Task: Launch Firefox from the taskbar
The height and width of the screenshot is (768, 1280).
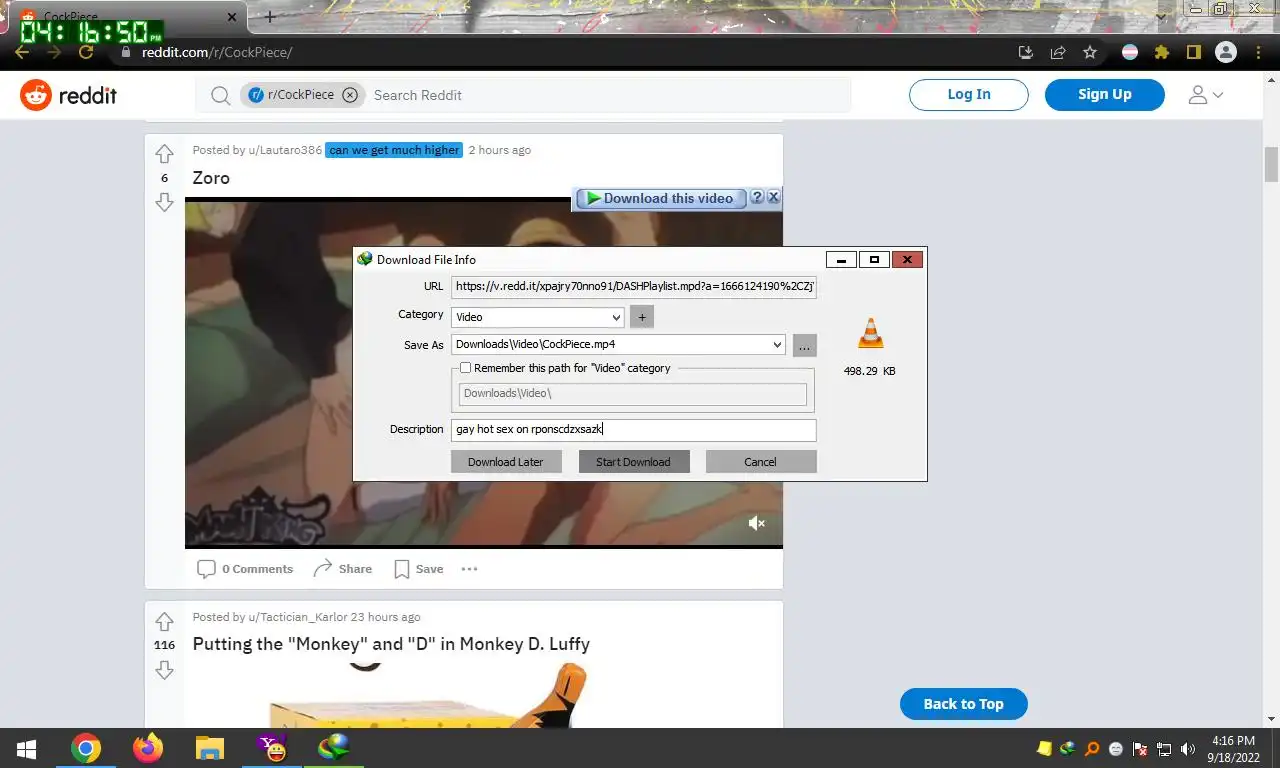Action: (x=147, y=748)
